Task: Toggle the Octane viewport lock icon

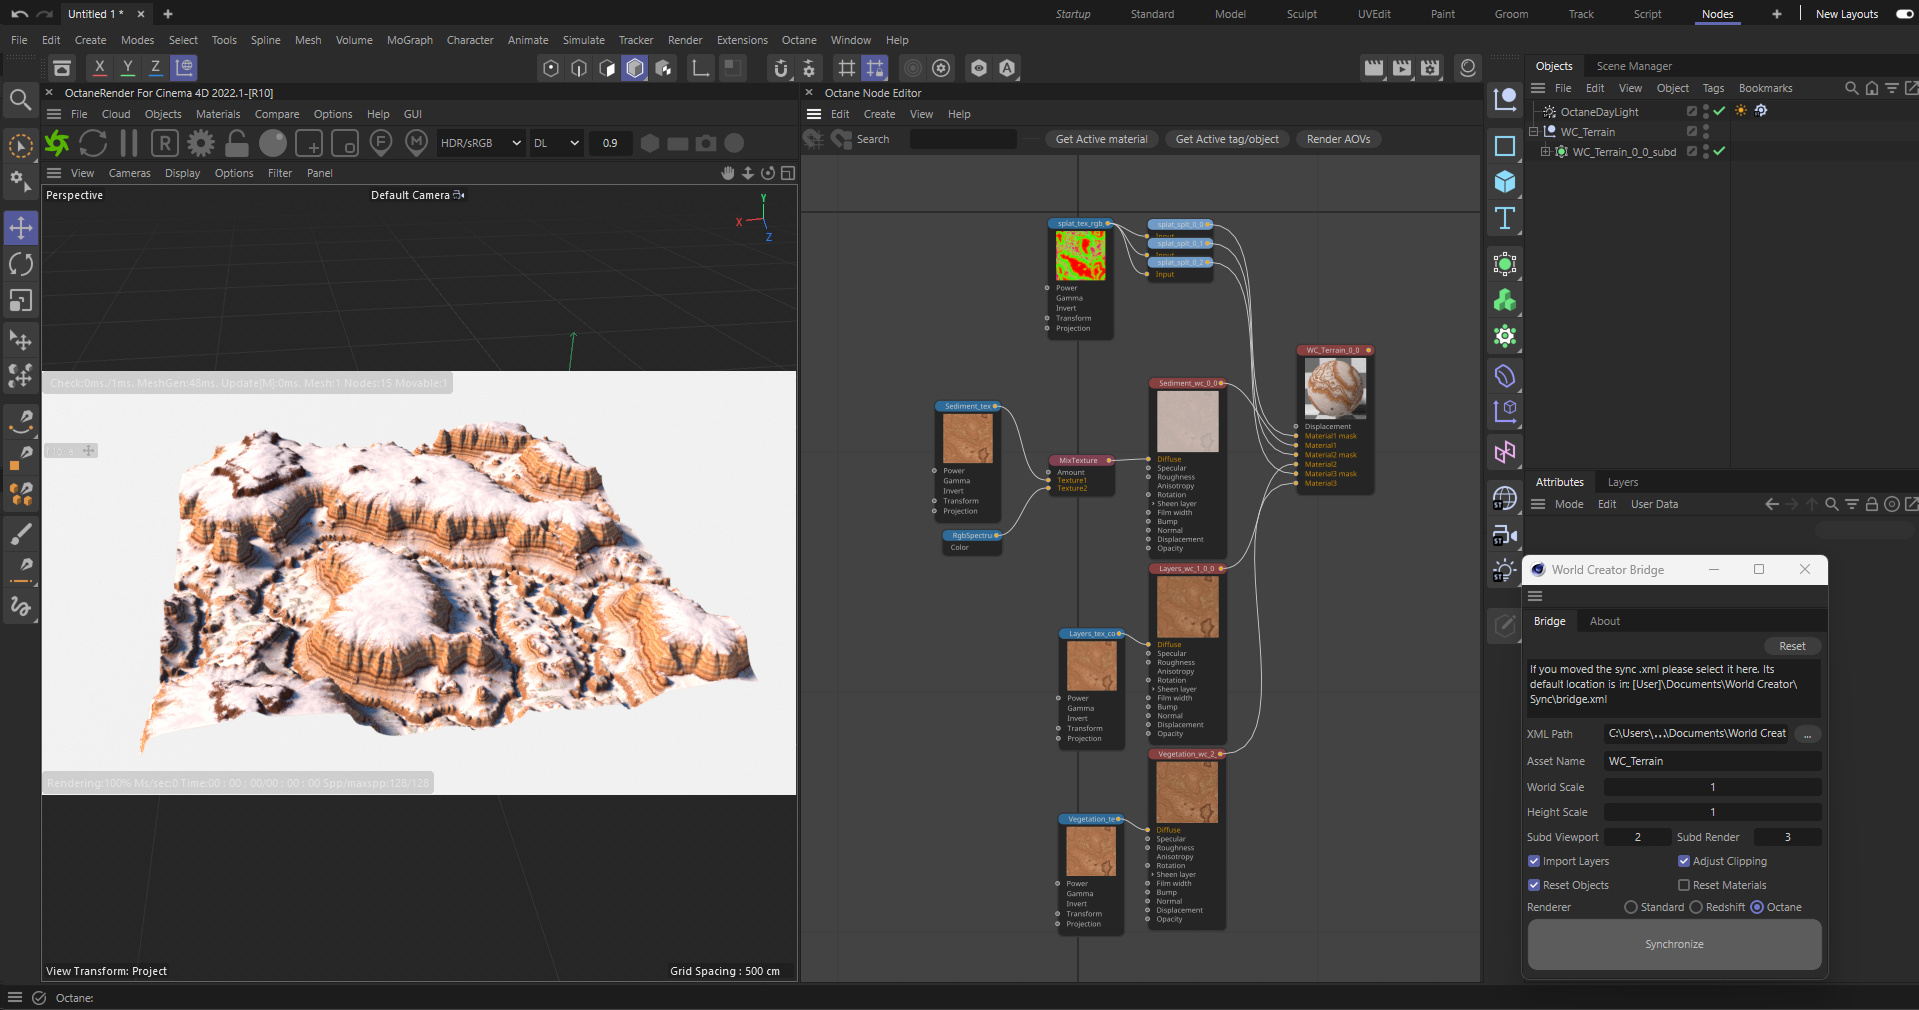Action: click(237, 143)
